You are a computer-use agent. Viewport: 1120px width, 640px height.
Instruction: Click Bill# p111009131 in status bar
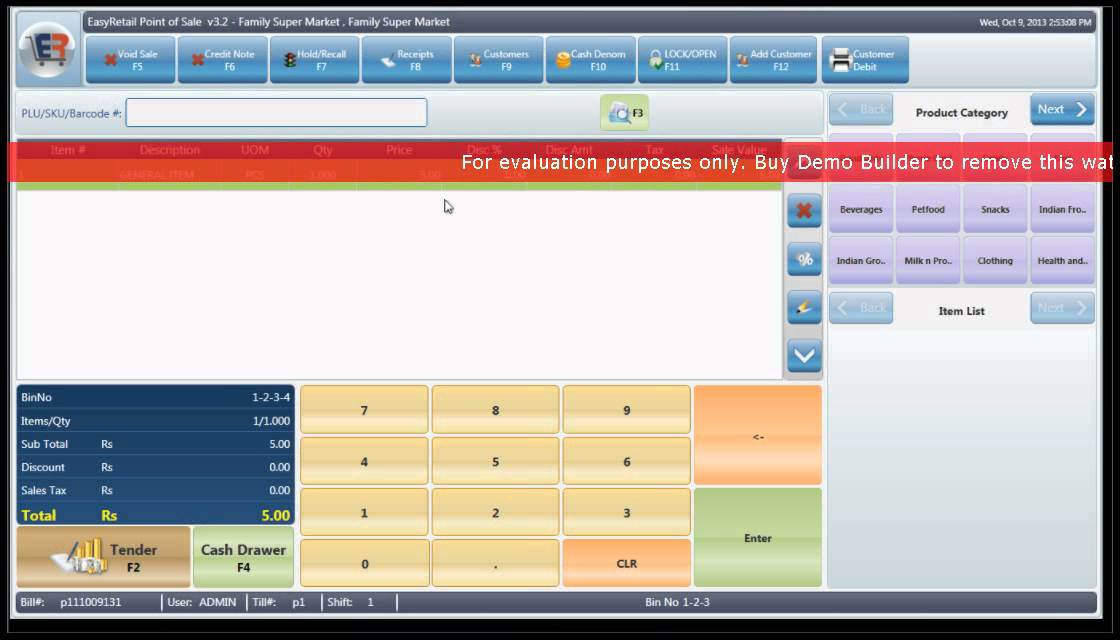pyautogui.click(x=71, y=602)
